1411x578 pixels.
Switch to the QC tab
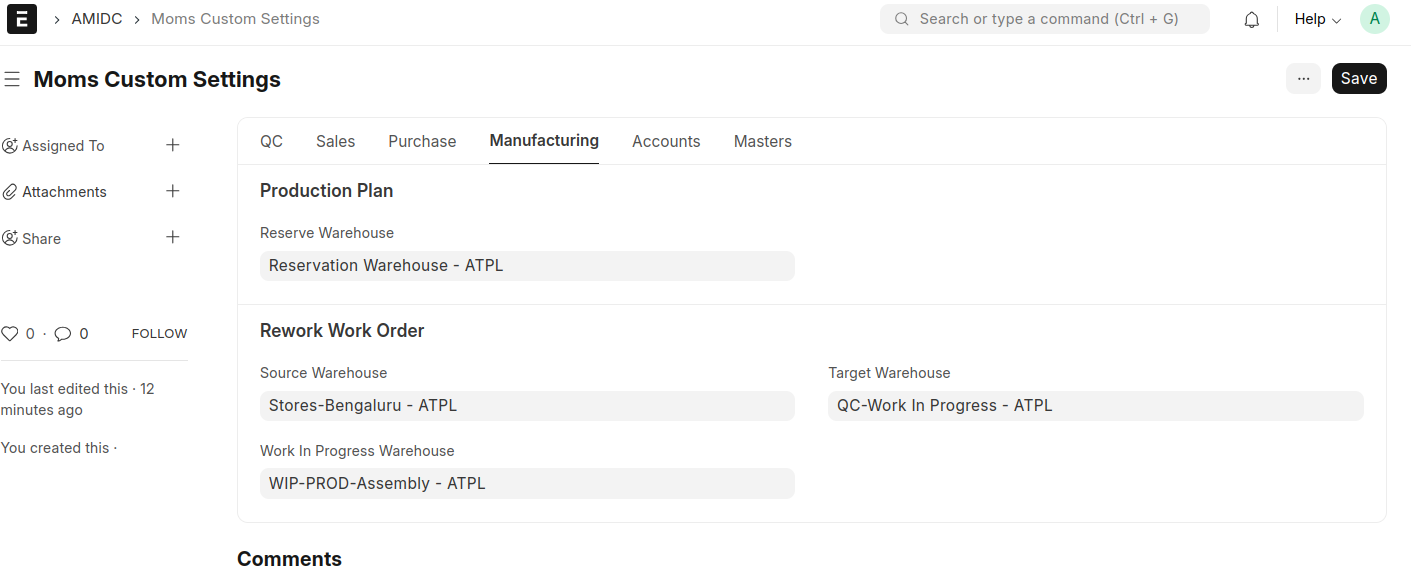click(x=271, y=141)
